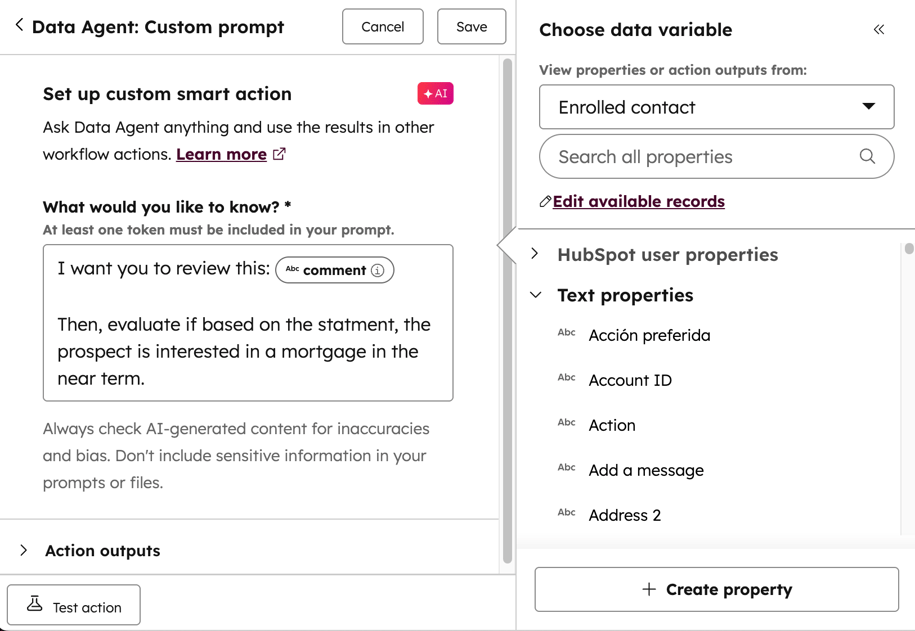
Task: Click the external link icon after Learn more
Action: pyautogui.click(x=278, y=154)
